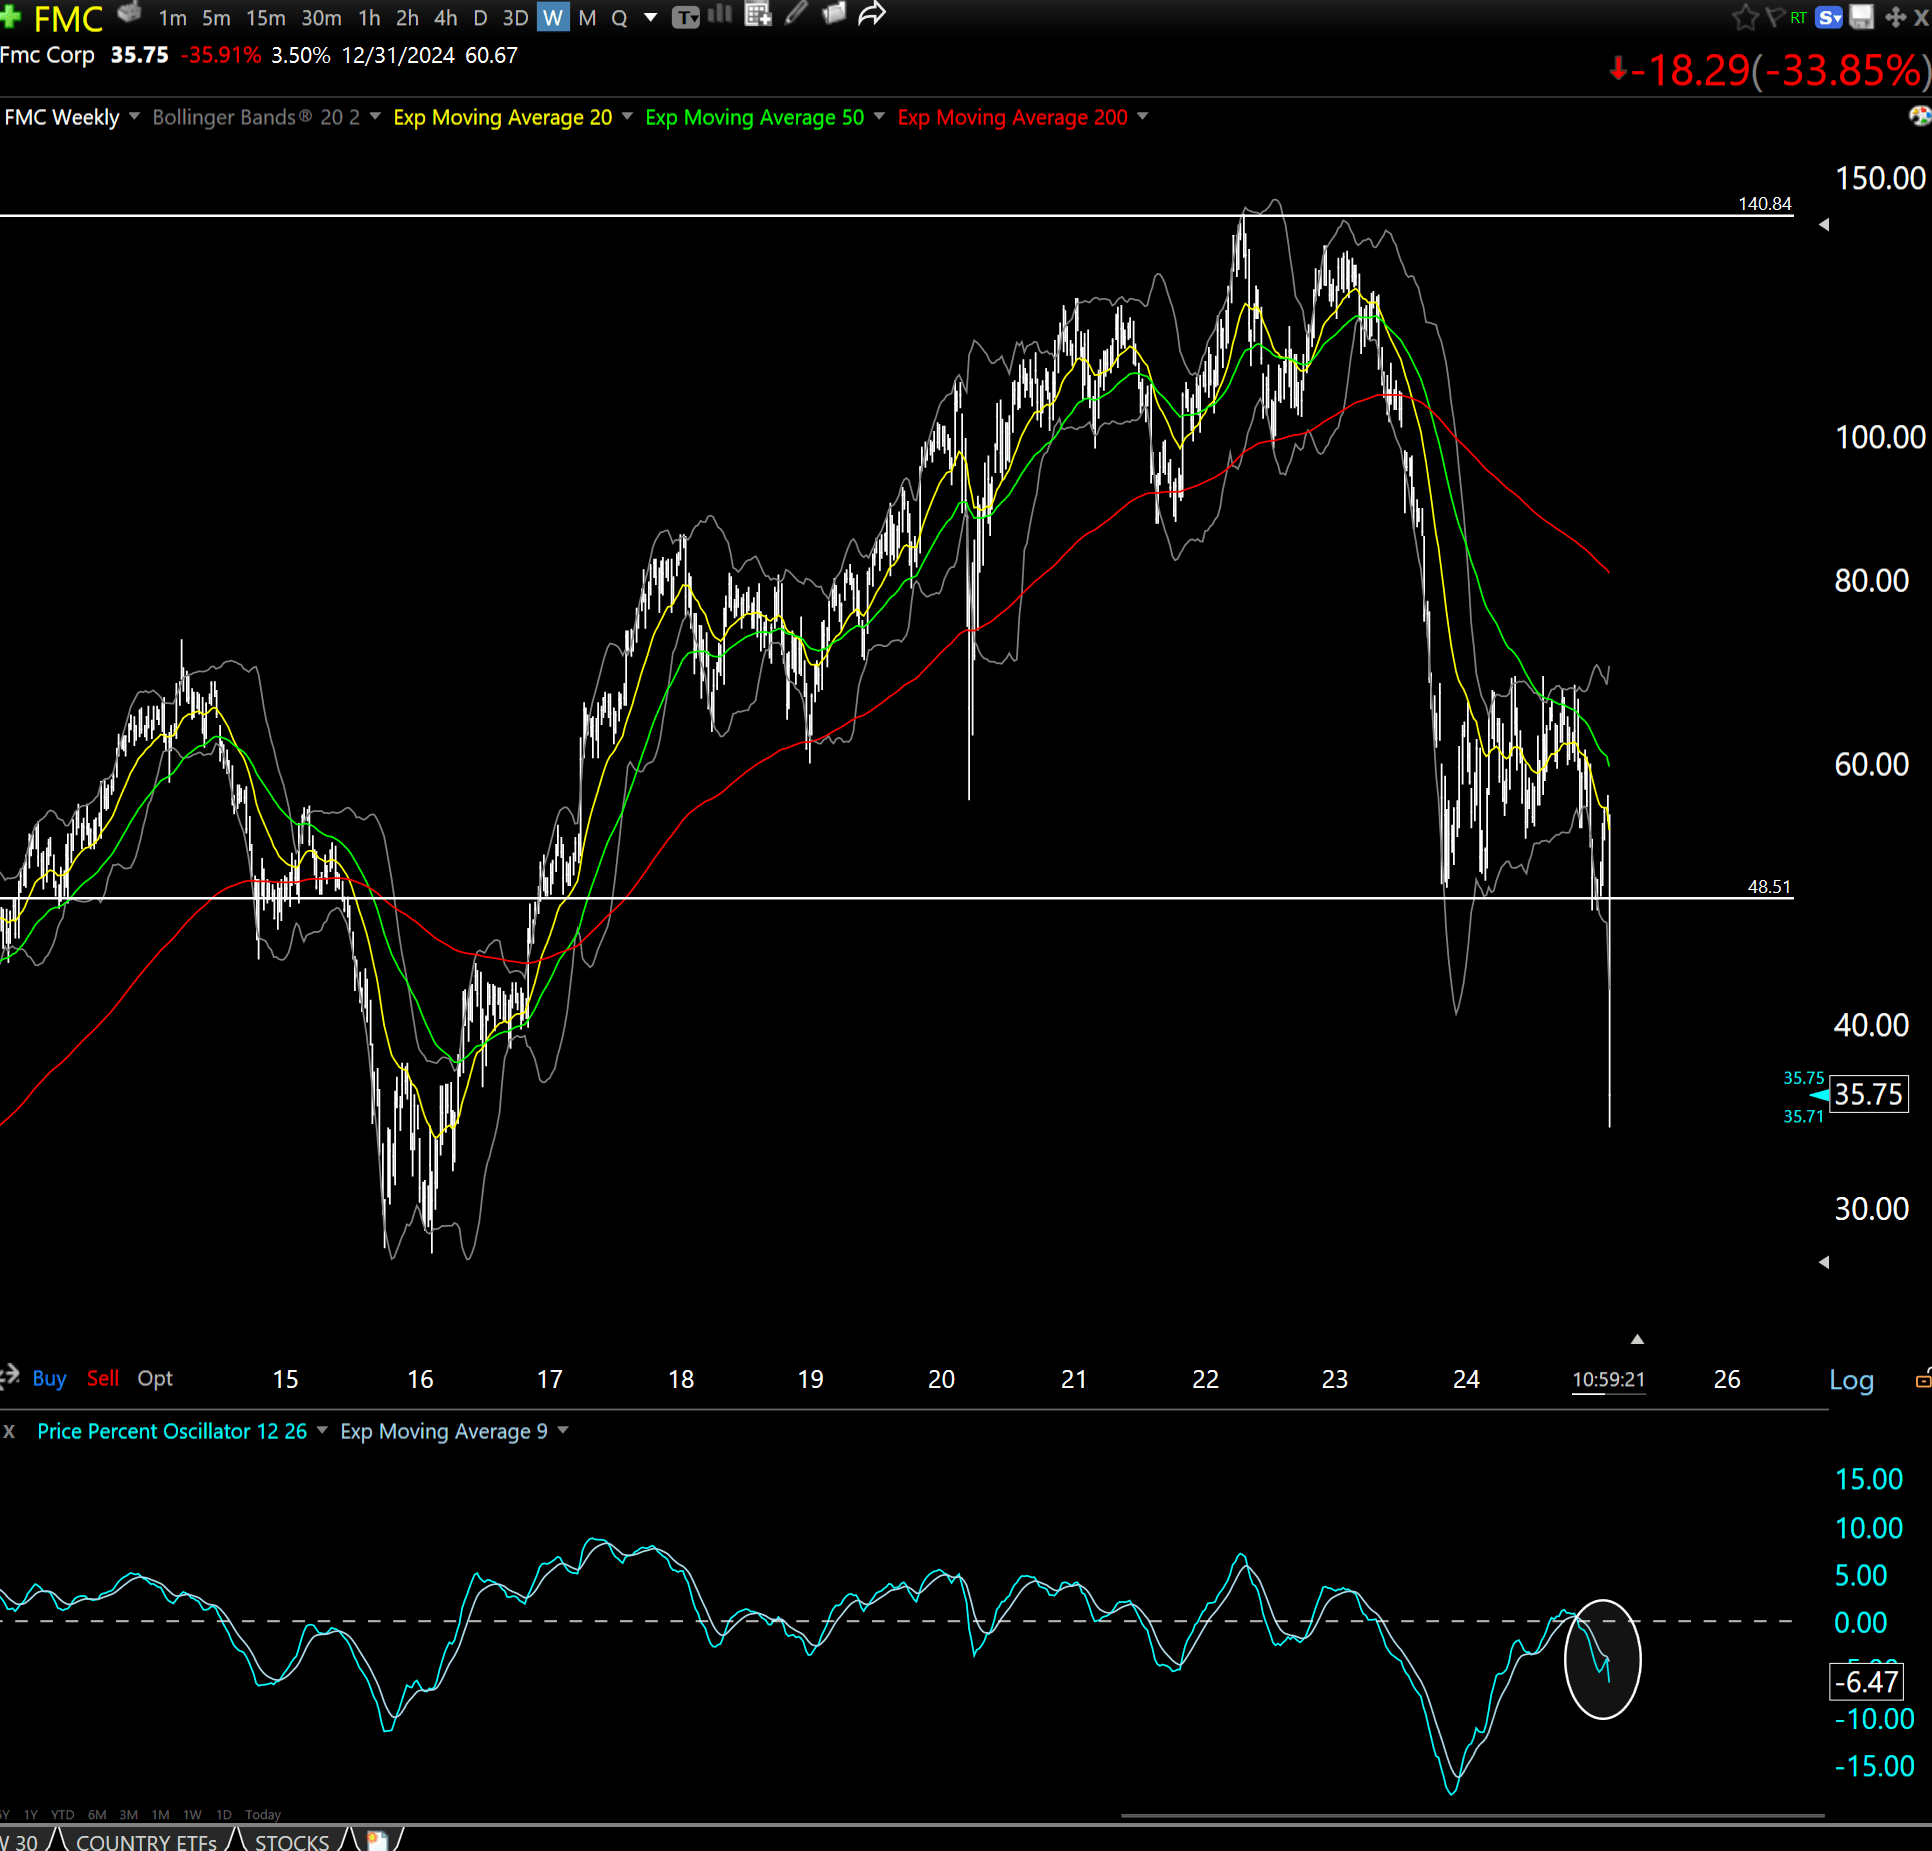Click the Buy button
1932x1851 pixels.
point(49,1378)
